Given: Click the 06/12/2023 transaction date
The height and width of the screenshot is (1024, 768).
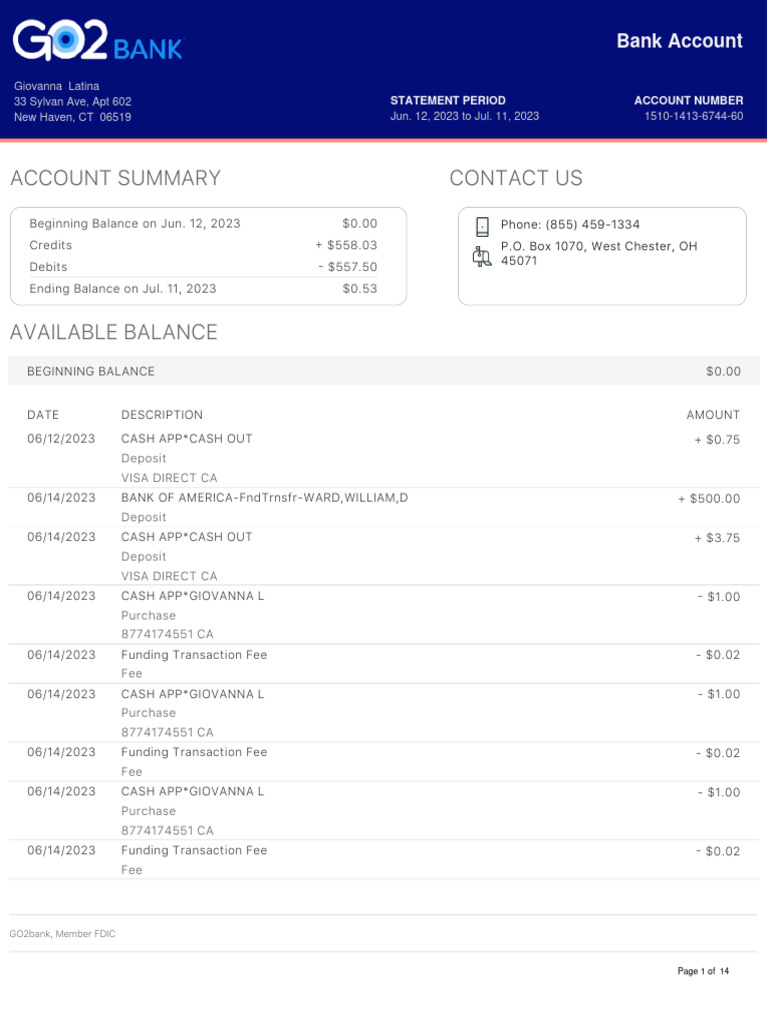Looking at the screenshot, I should pyautogui.click(x=61, y=439).
